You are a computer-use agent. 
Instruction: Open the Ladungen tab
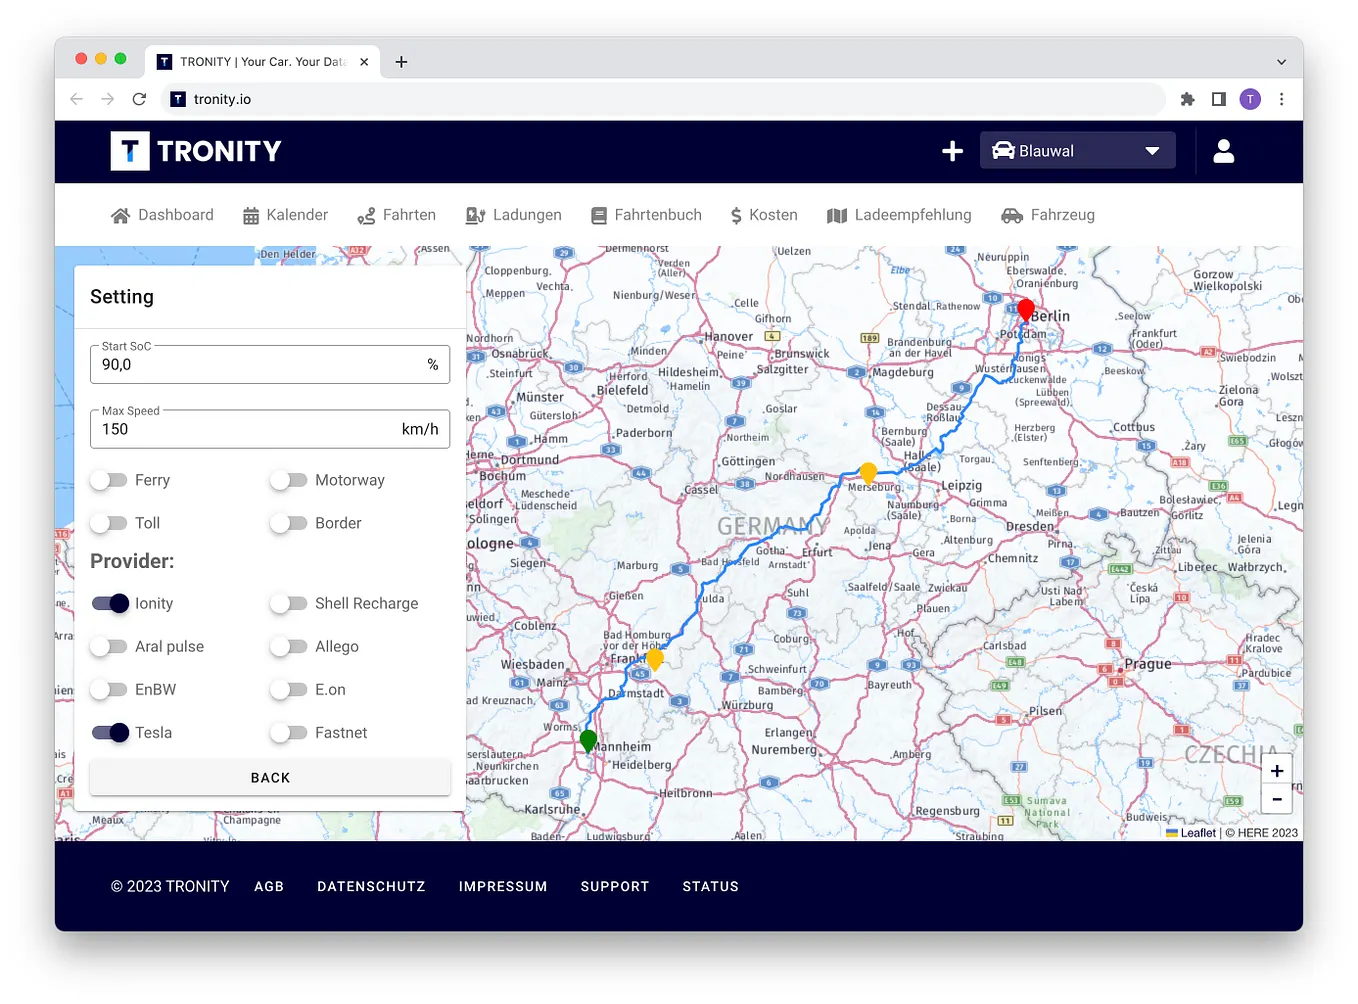pos(514,215)
